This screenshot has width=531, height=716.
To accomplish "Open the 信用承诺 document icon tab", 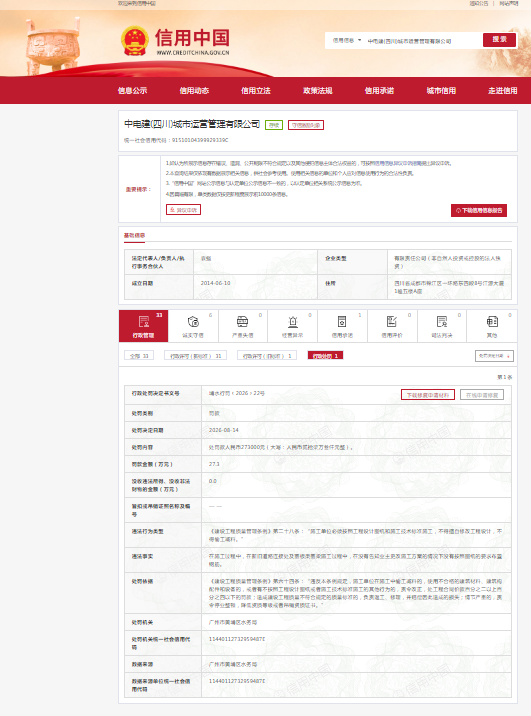I will (342, 326).
